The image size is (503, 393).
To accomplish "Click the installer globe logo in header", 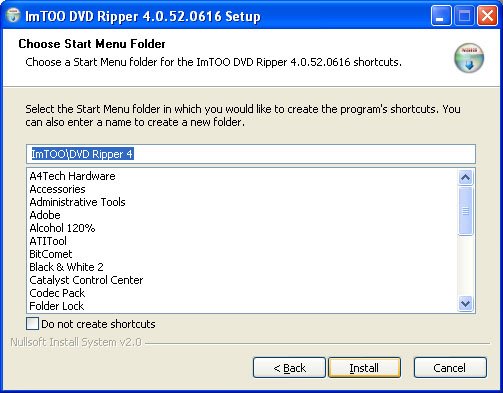I will (x=469, y=58).
